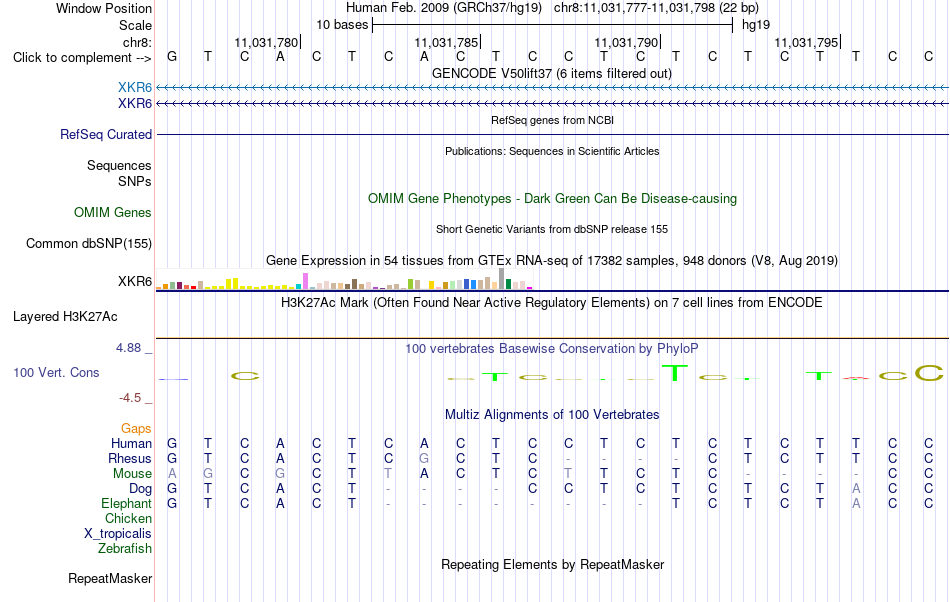
Task: Open '100 vertebrates Basewise Conservation by PhyloP' title
Action: pyautogui.click(x=551, y=348)
